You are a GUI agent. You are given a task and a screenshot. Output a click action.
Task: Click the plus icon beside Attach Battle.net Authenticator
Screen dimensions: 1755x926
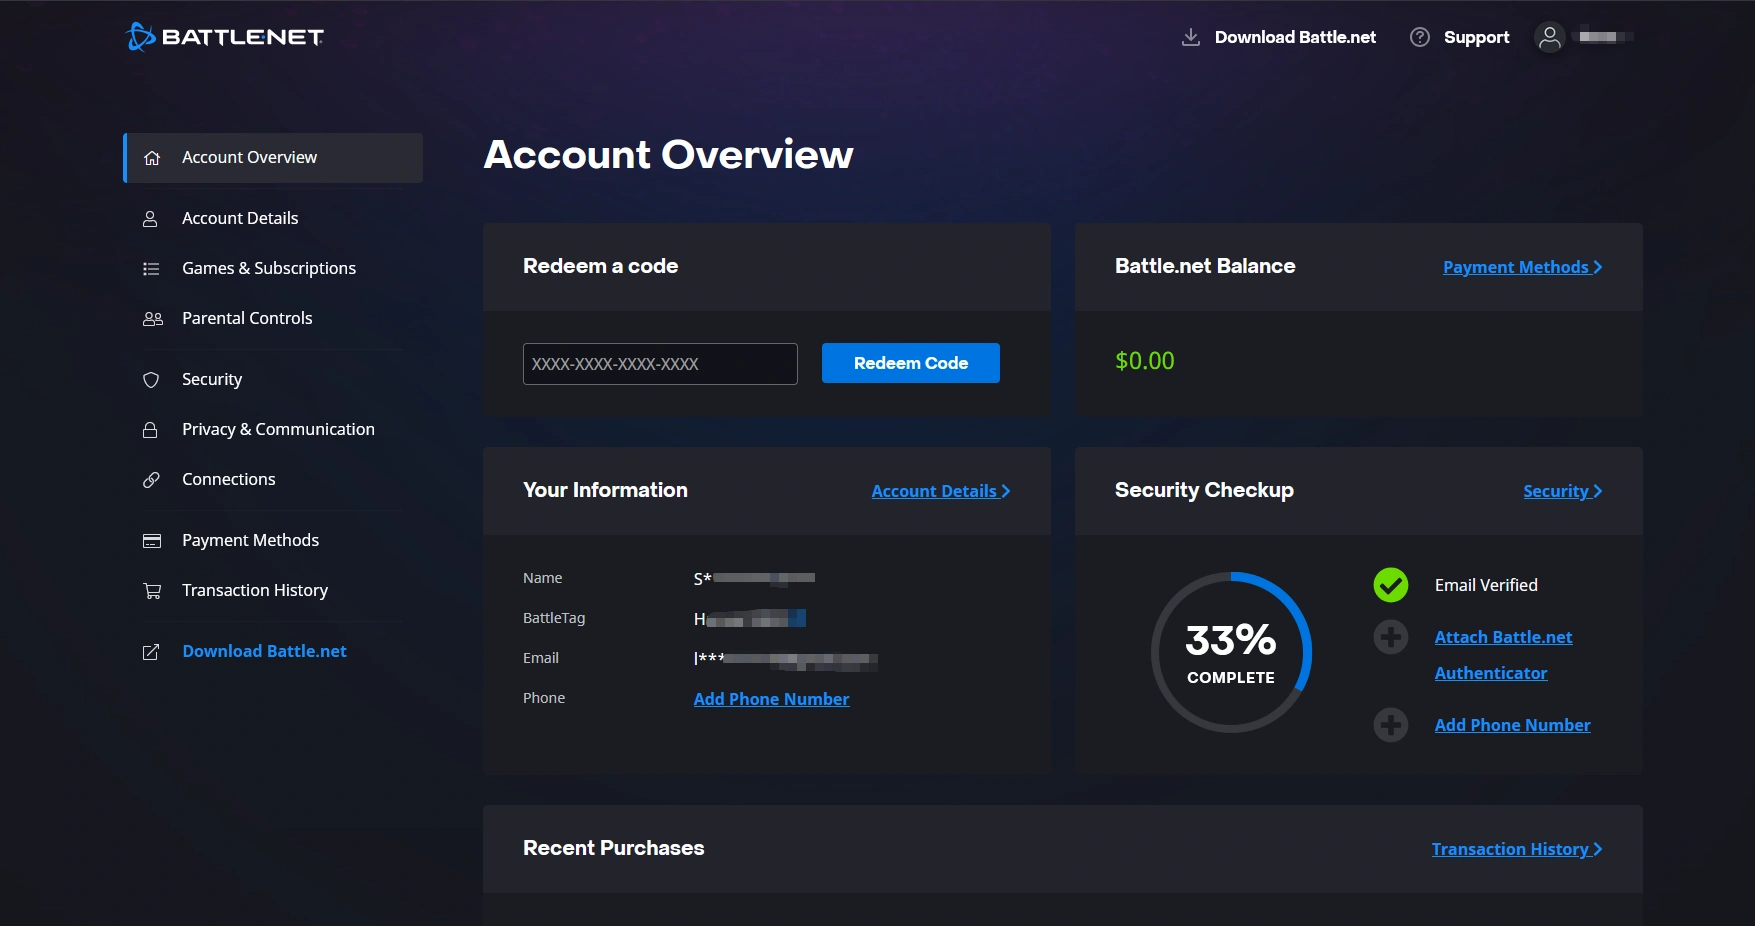pyautogui.click(x=1390, y=637)
